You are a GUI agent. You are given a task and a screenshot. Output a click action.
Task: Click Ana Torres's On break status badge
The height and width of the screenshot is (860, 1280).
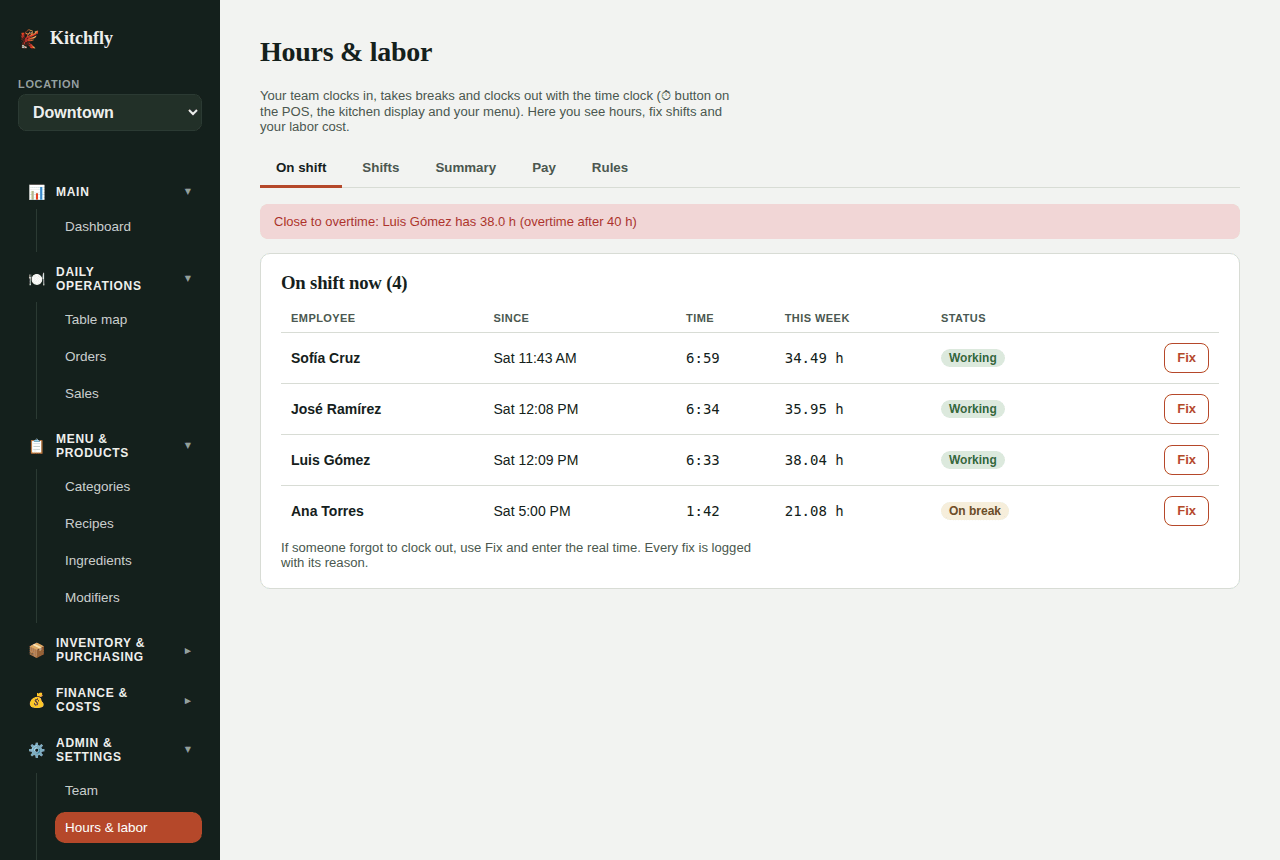(975, 511)
